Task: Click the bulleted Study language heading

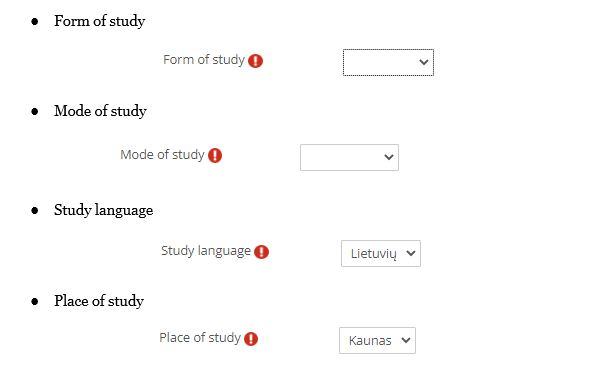Action: pos(103,210)
